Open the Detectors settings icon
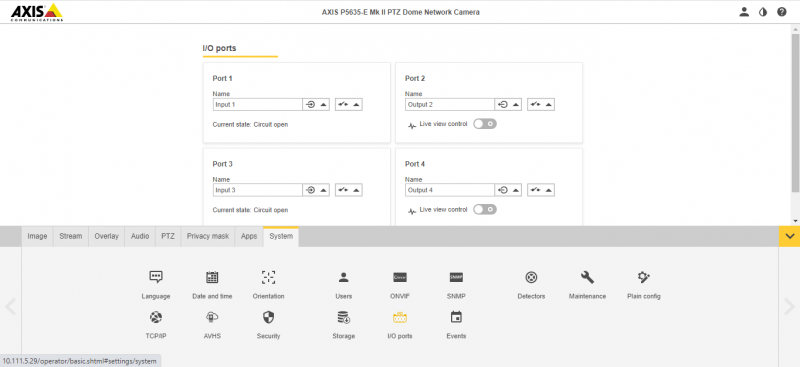Viewport: 800px width, 367px height. pyautogui.click(x=531, y=277)
